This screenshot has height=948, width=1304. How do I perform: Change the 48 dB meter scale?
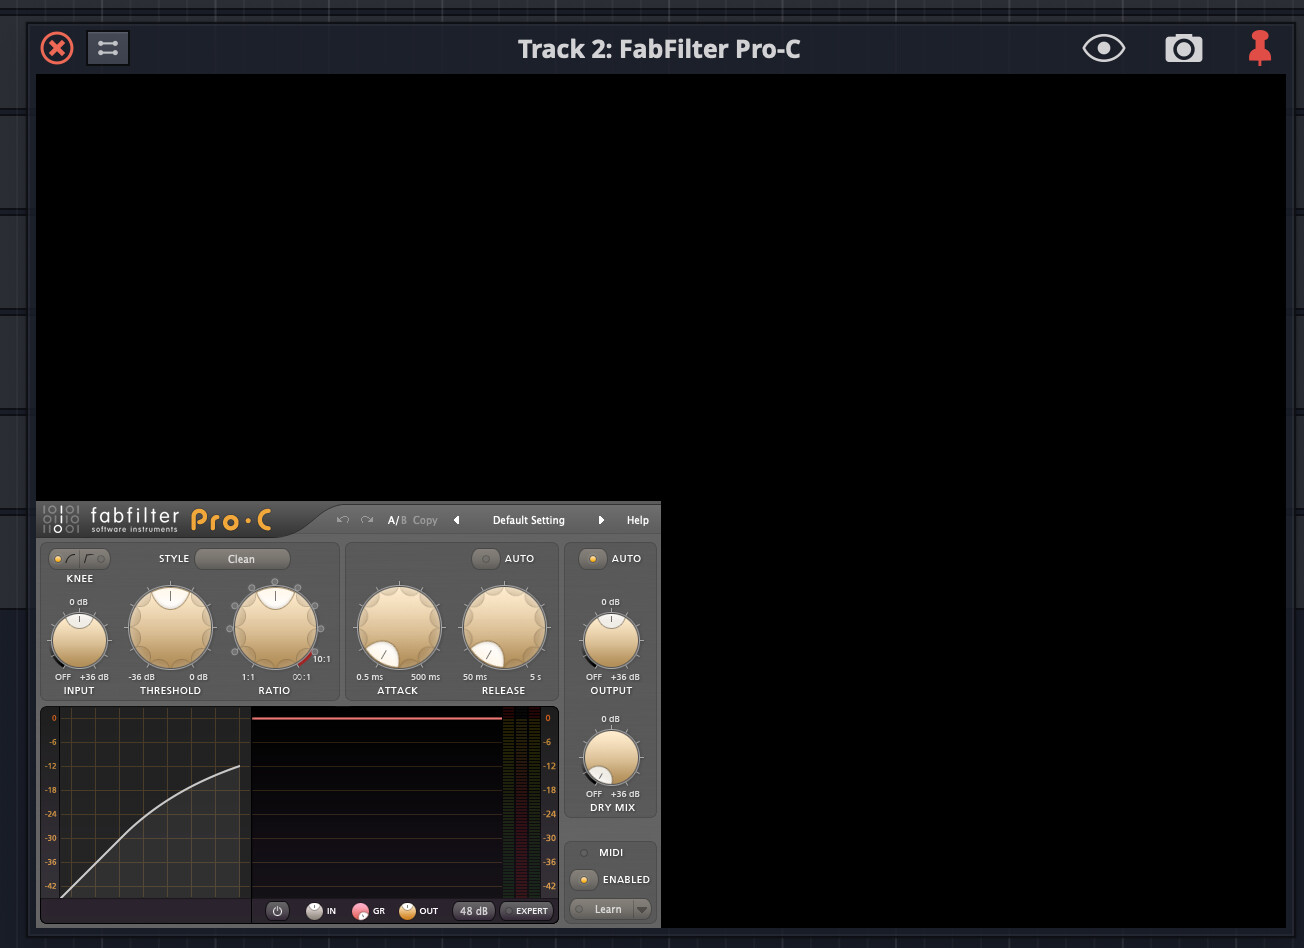point(474,911)
